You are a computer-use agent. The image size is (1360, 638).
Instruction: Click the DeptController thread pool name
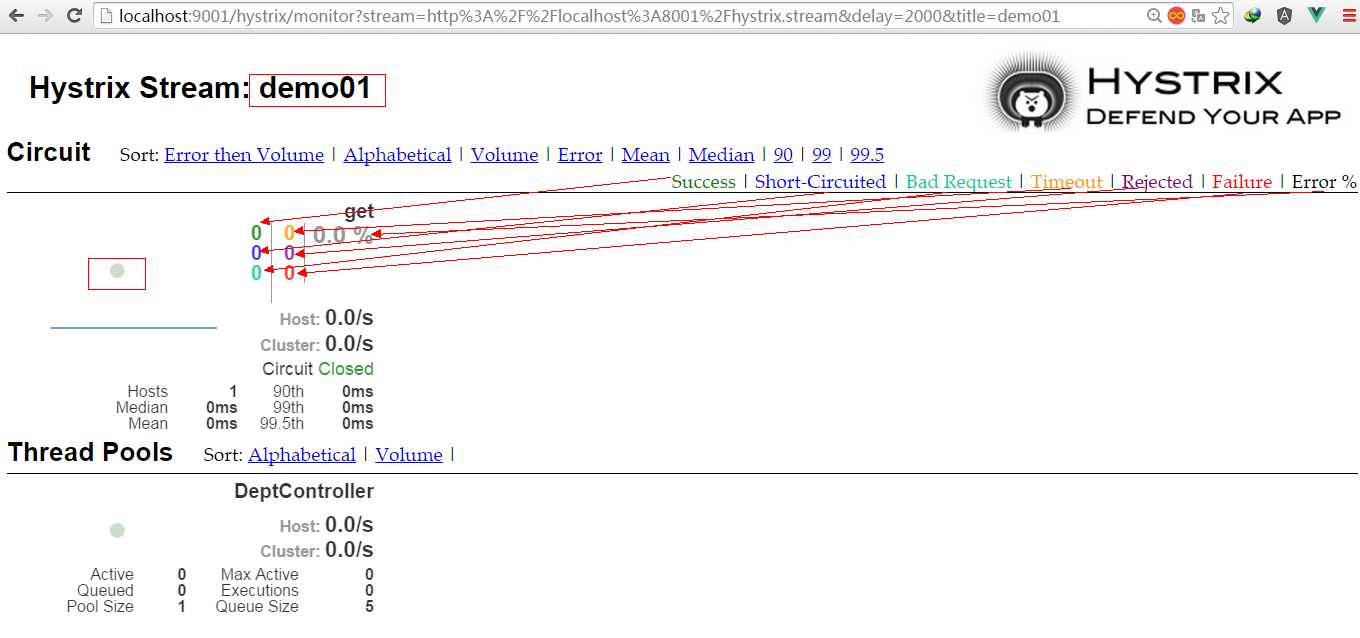(x=304, y=491)
